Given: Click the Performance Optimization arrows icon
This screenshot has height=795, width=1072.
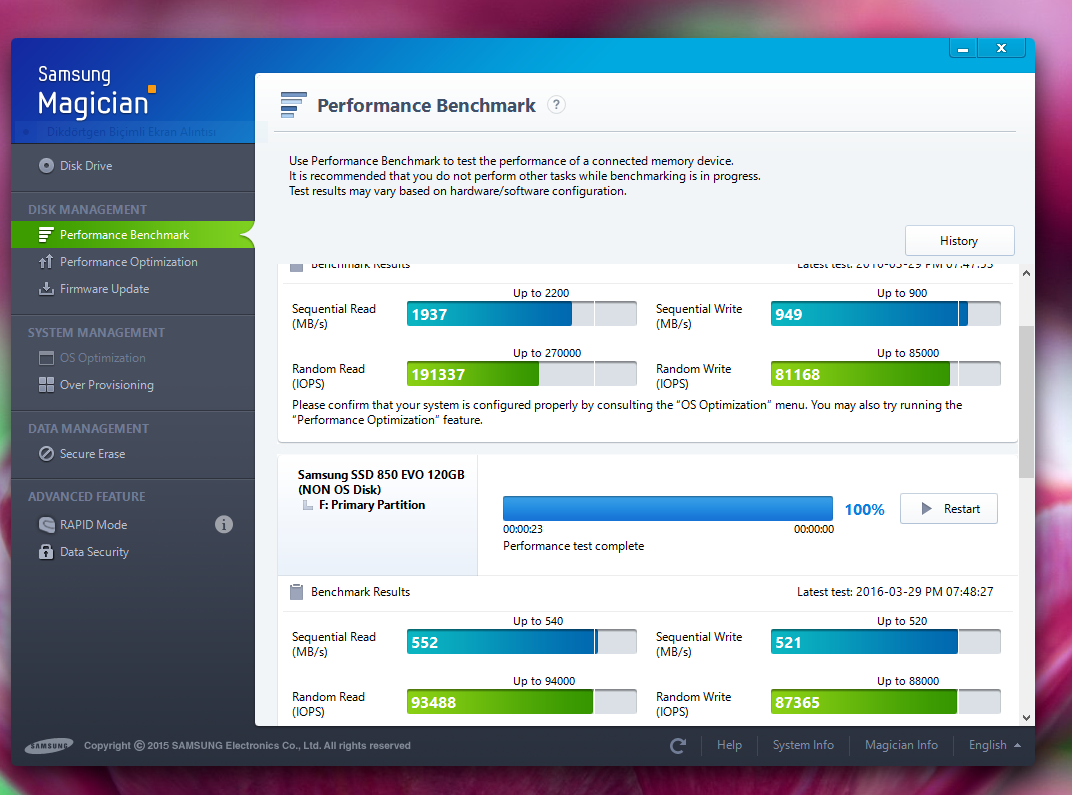Looking at the screenshot, I should point(46,262).
